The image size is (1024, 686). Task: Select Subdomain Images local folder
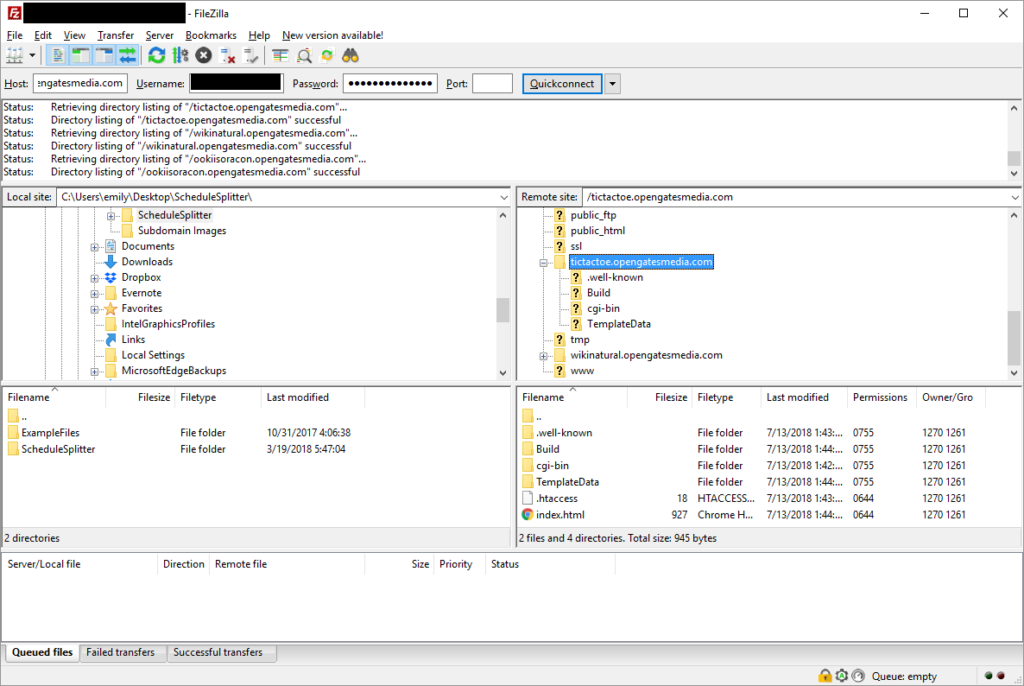(x=182, y=231)
